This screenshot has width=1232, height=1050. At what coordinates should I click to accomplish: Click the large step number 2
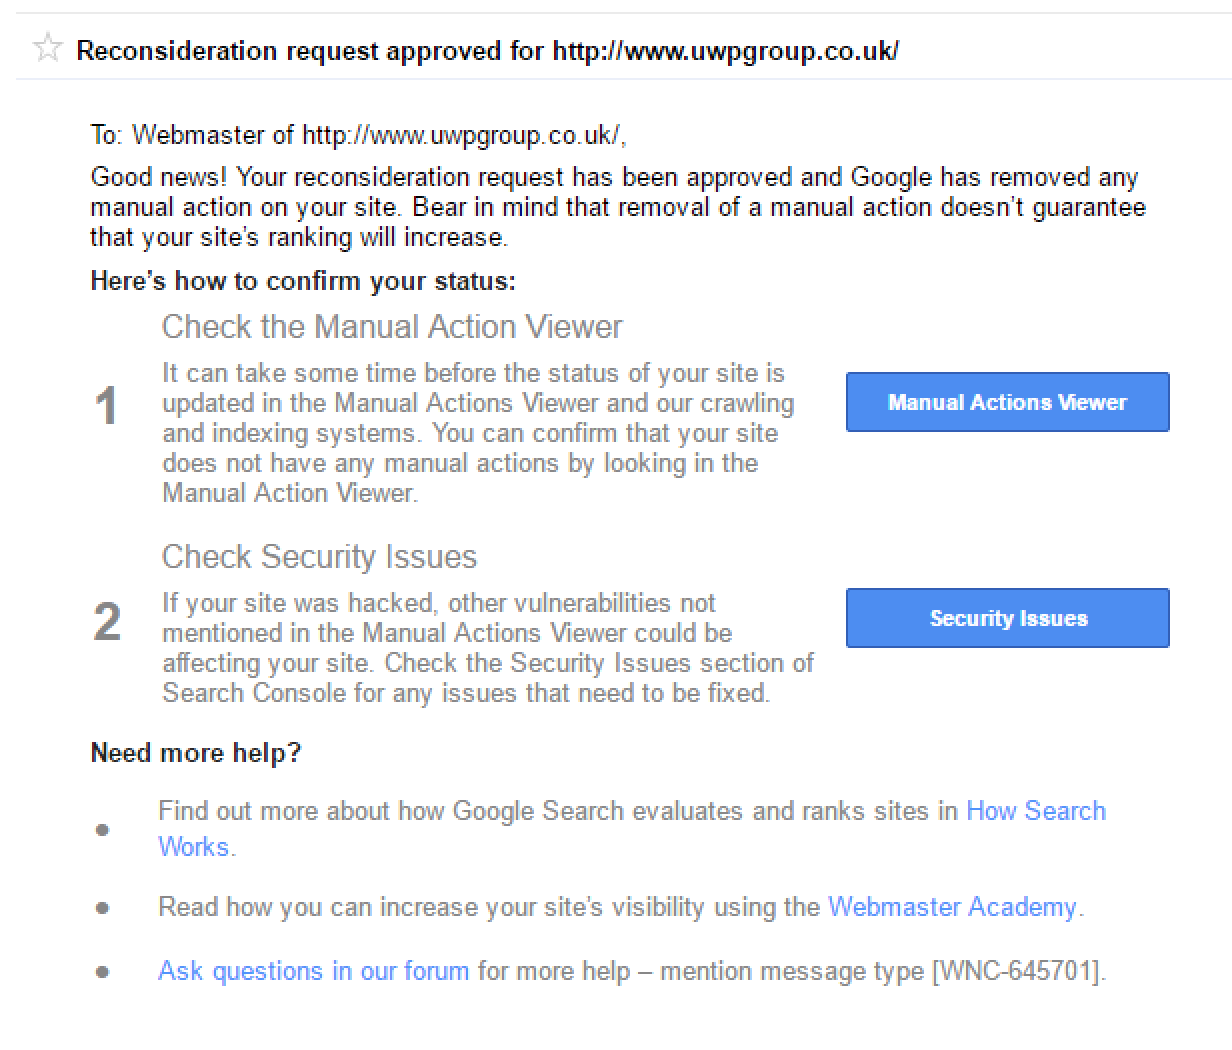(107, 622)
